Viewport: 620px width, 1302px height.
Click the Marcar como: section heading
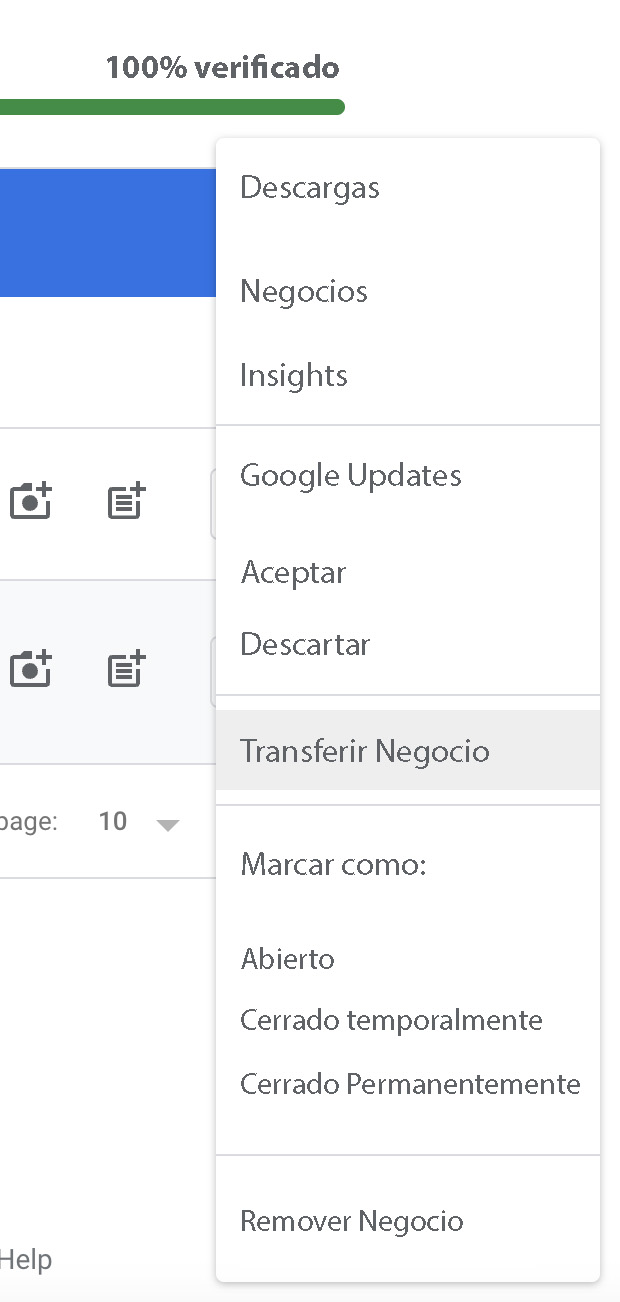point(333,864)
